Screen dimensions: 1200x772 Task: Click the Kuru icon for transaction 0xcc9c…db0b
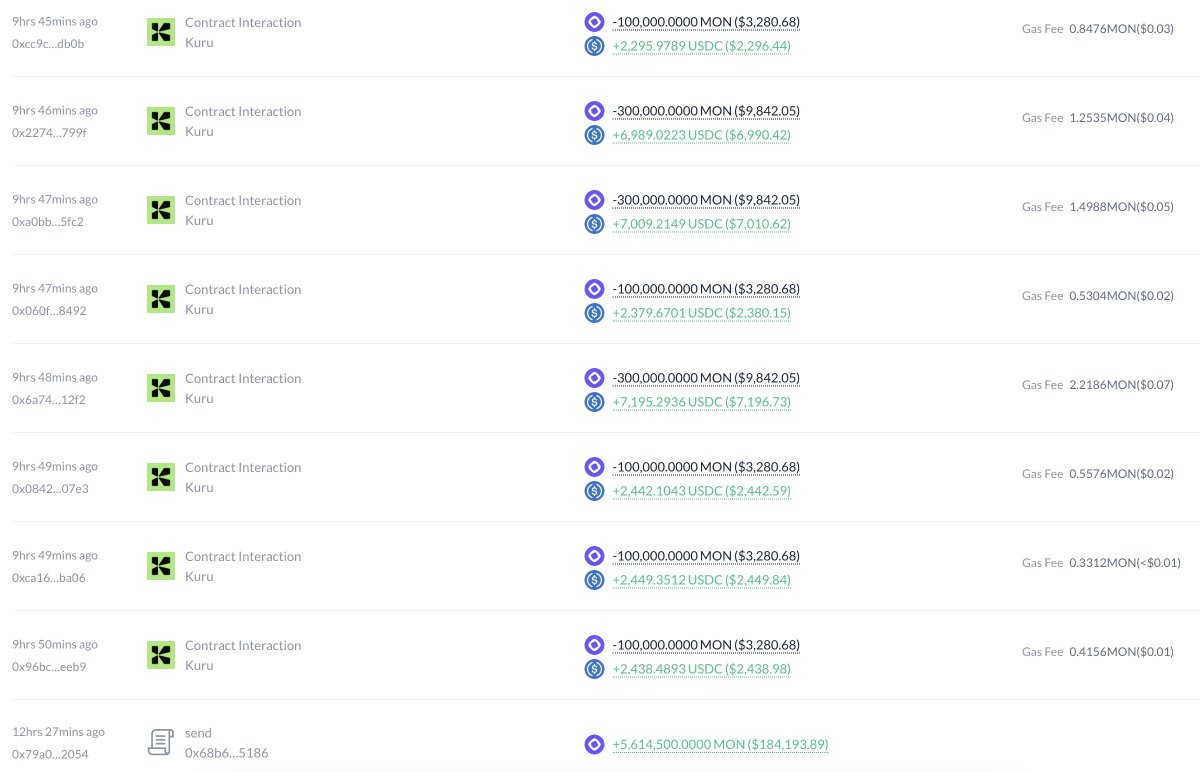click(x=160, y=32)
